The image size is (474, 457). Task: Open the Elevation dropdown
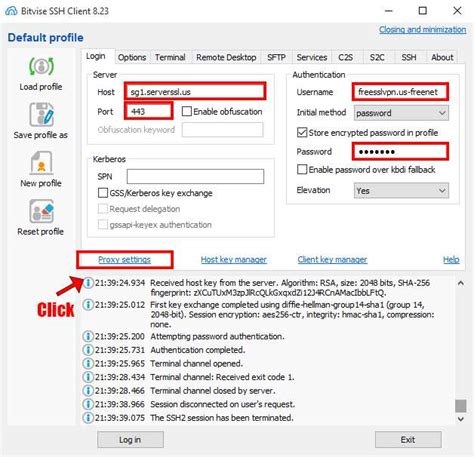[401, 191]
